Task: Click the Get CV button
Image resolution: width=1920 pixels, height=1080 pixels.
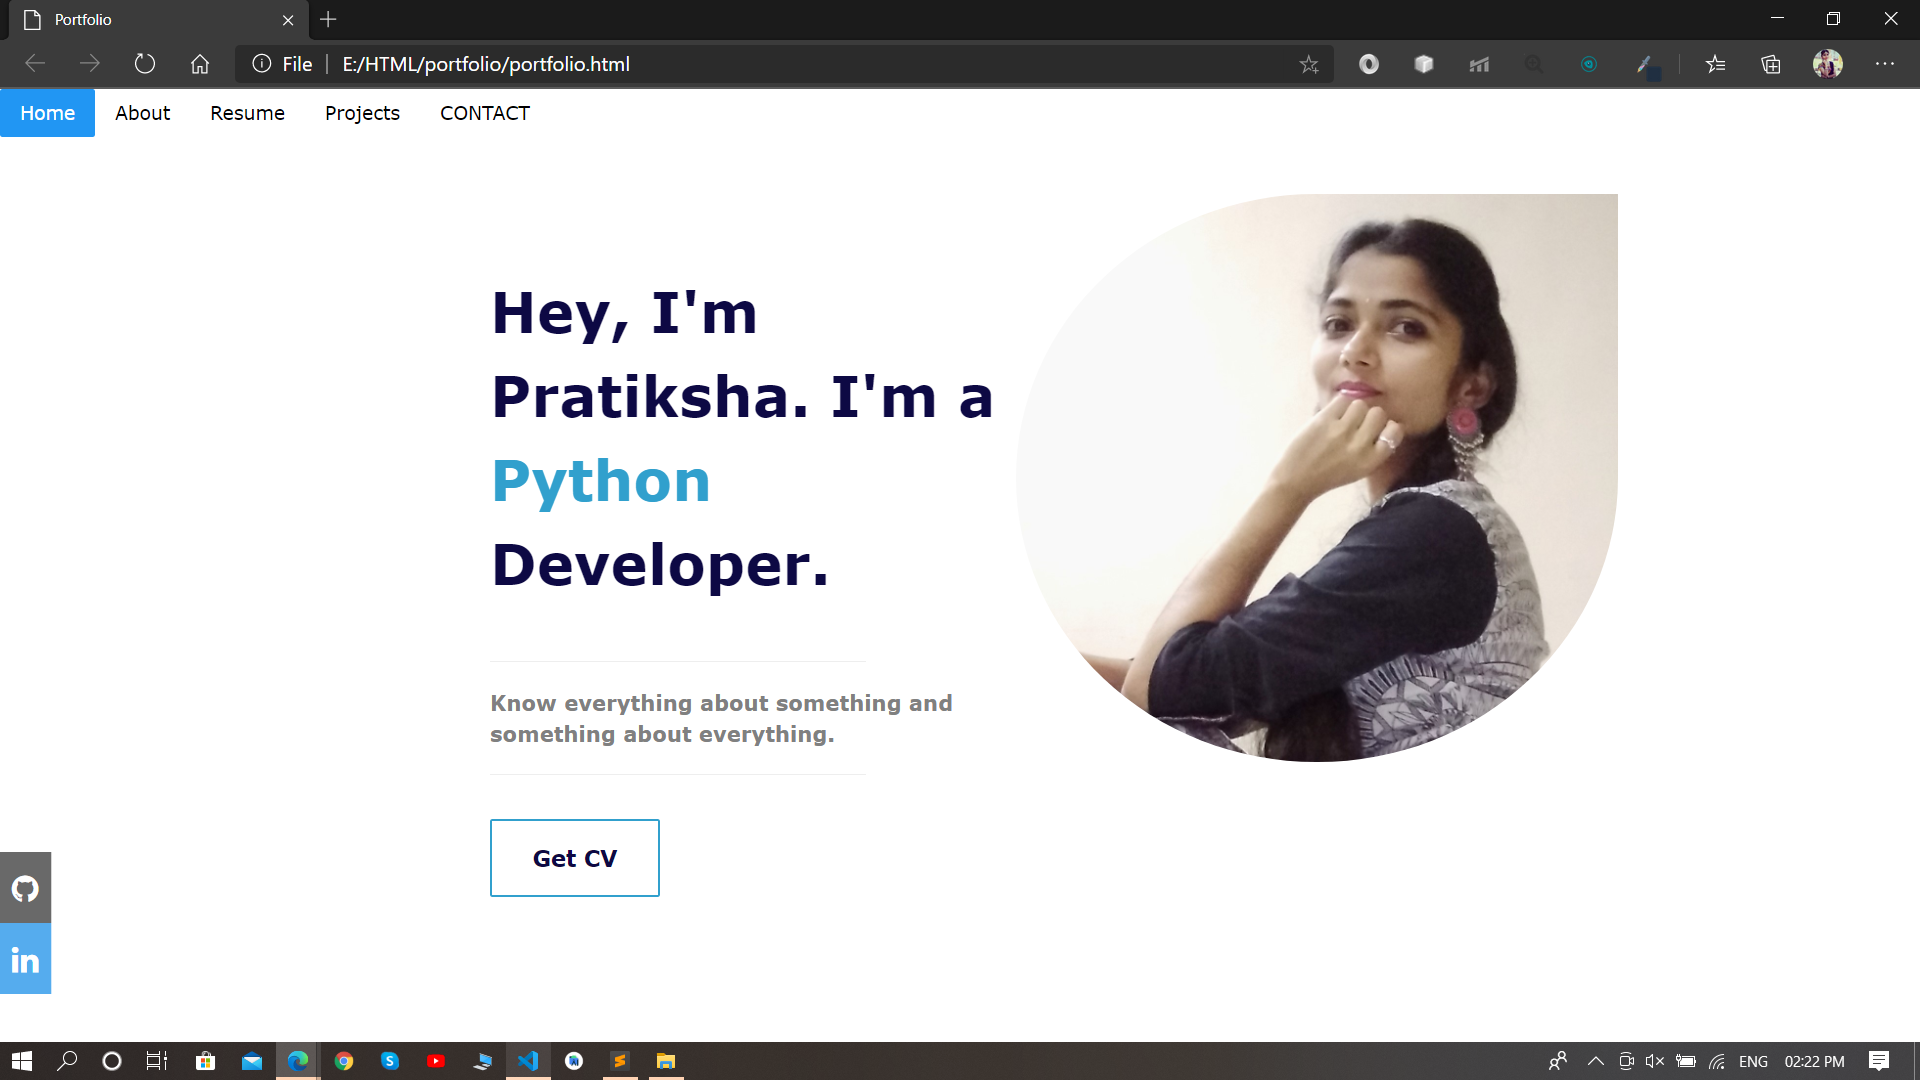Action: [x=574, y=857]
